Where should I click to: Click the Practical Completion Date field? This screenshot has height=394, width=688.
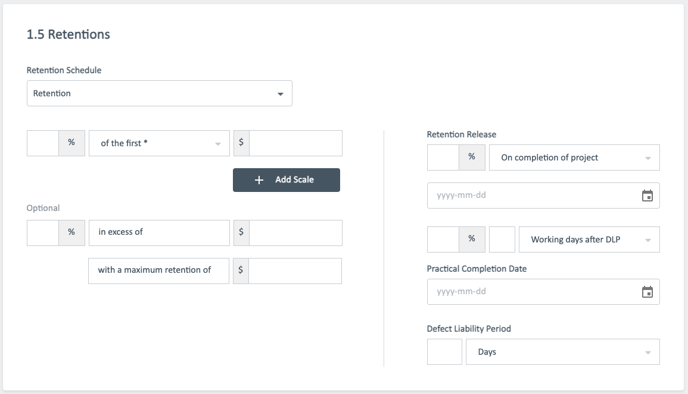click(543, 292)
